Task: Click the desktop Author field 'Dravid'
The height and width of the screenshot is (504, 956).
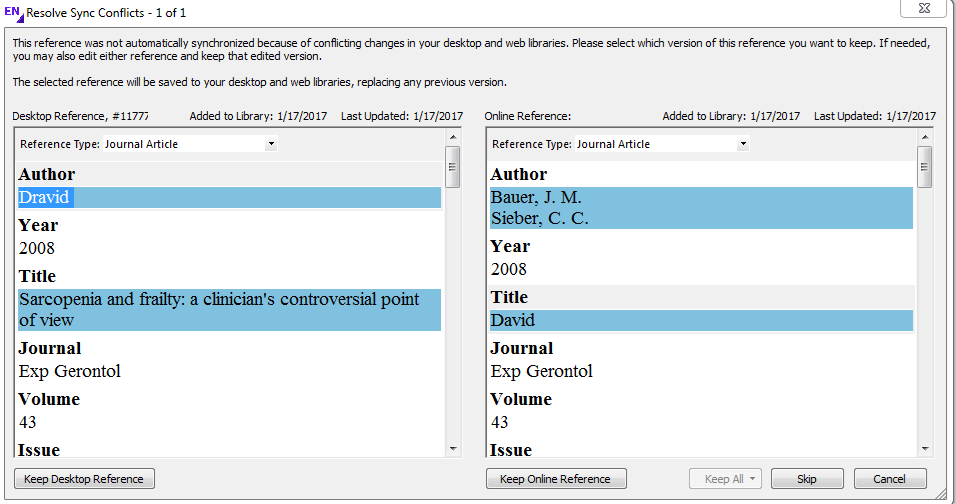Action: pos(45,198)
